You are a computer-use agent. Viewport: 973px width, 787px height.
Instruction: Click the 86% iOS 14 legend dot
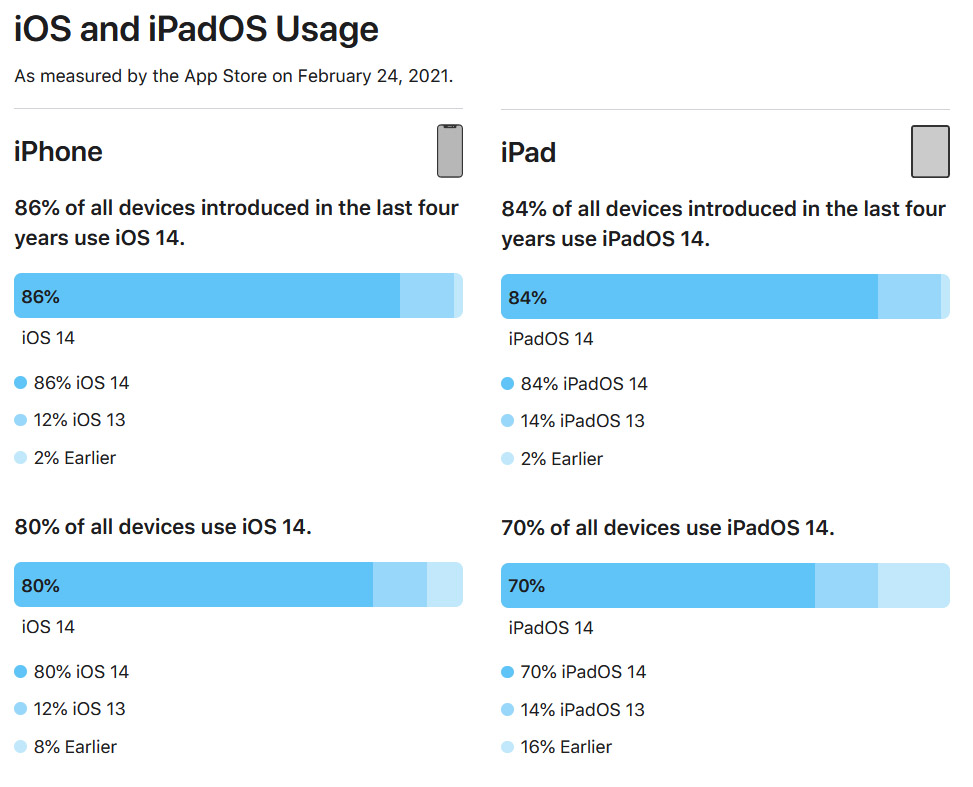click(20, 382)
